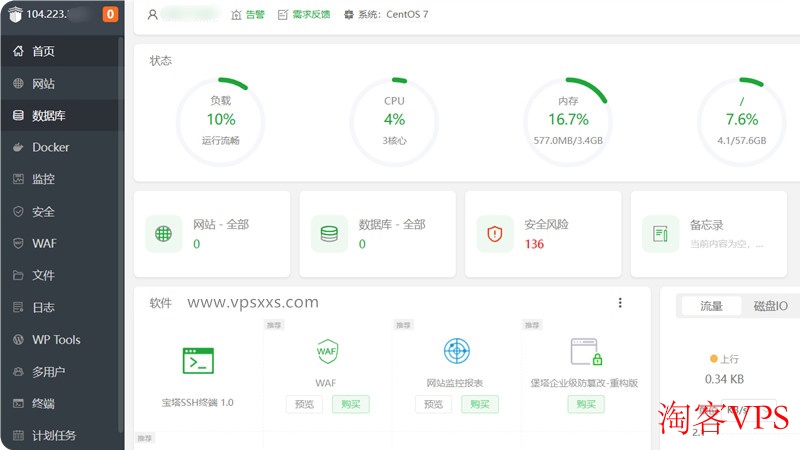Click the folder icon beside 文件
This screenshot has height=450, width=800.
(18, 276)
